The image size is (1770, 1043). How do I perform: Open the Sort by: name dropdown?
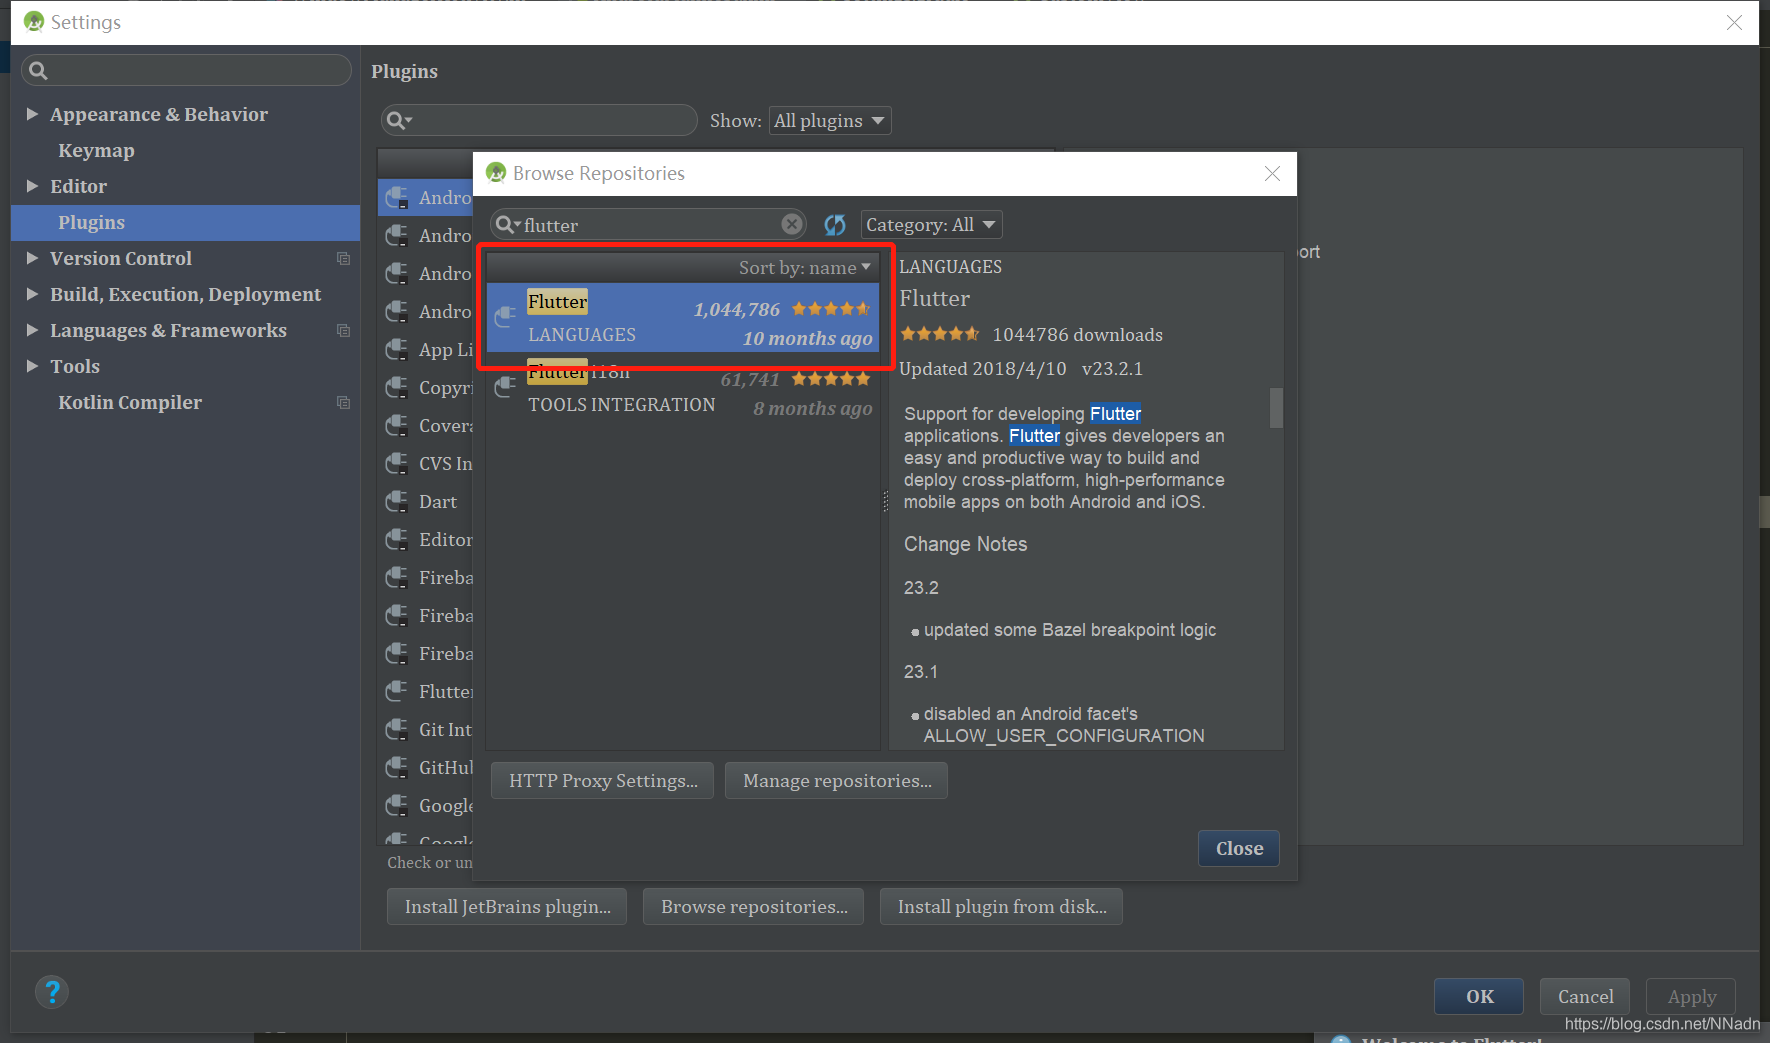point(804,267)
